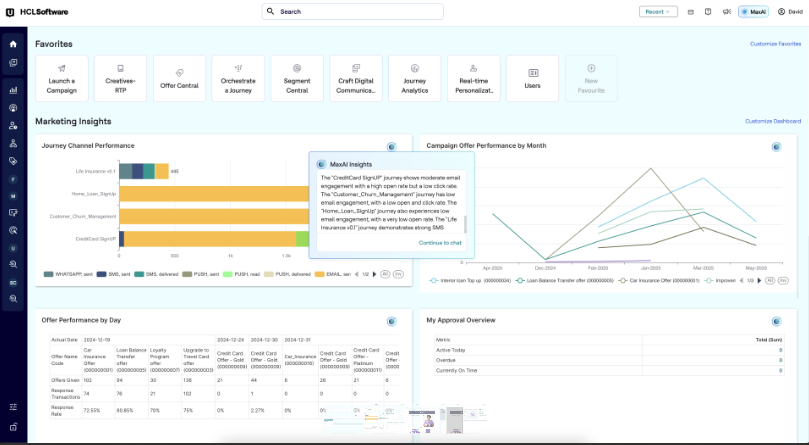
Task: Click the MaxAI icon on My Approval Overview
Action: 776,321
